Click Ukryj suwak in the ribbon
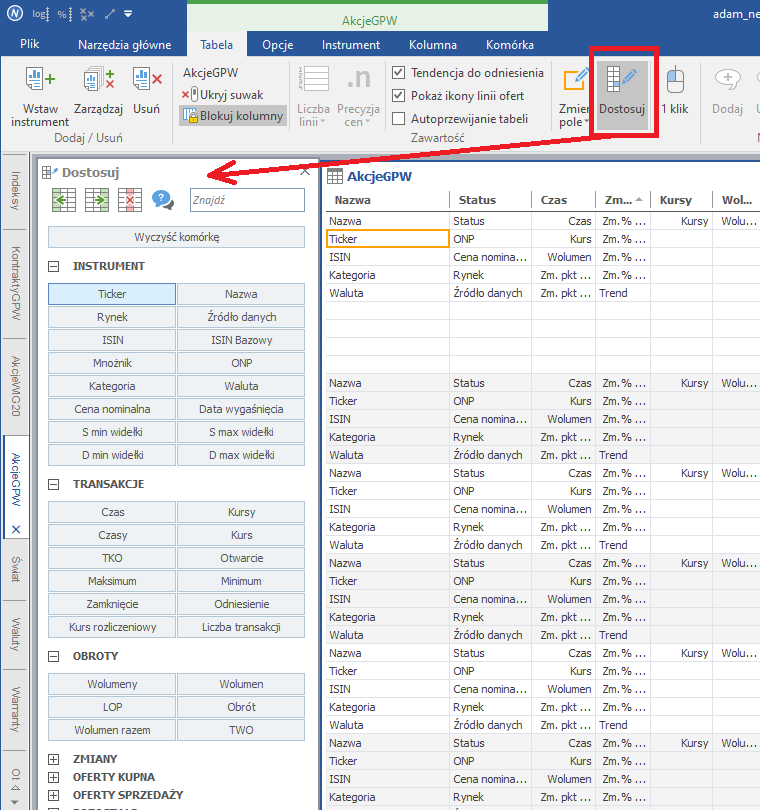 (223, 95)
